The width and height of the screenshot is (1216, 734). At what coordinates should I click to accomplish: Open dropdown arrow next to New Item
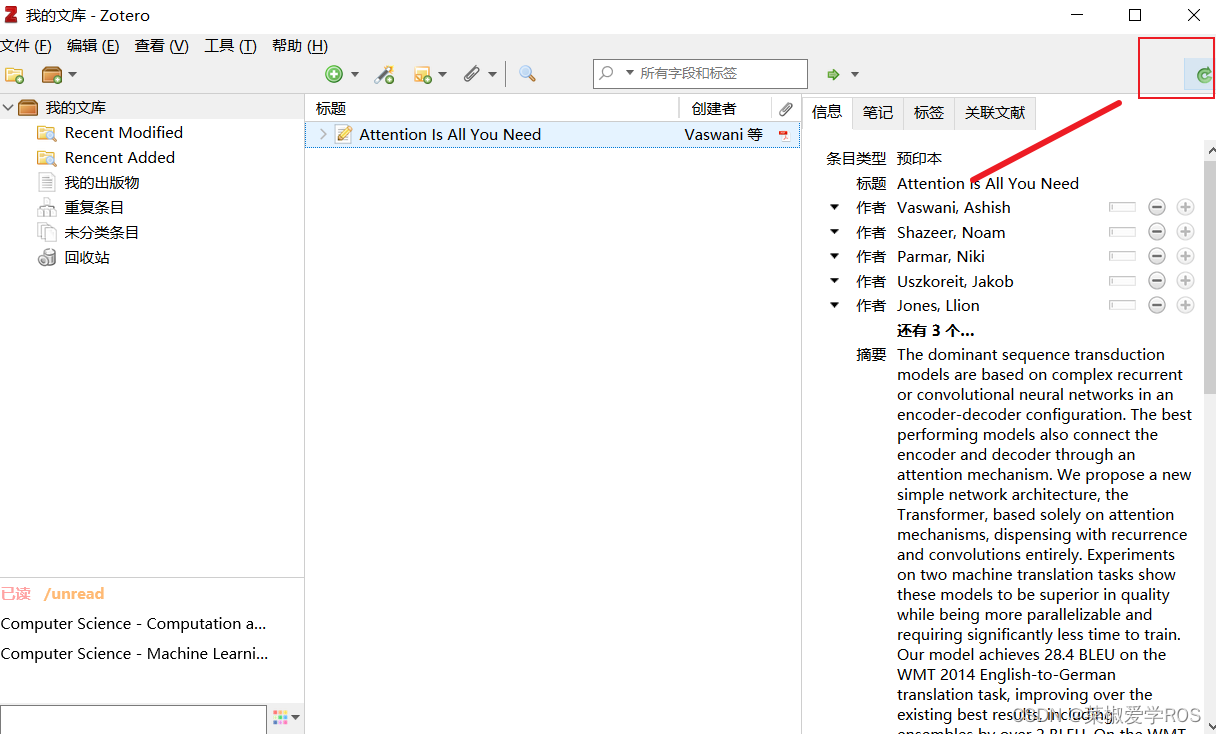[355, 75]
